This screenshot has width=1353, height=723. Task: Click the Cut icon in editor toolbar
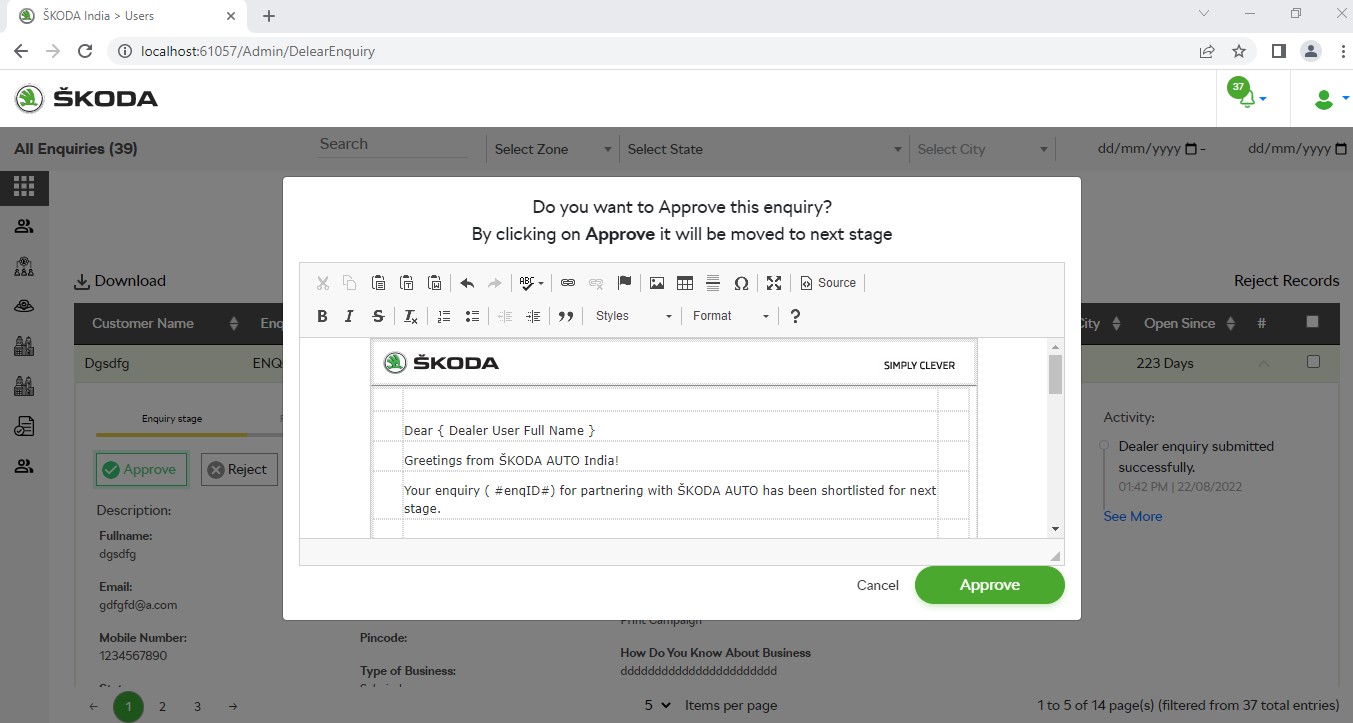(x=322, y=283)
